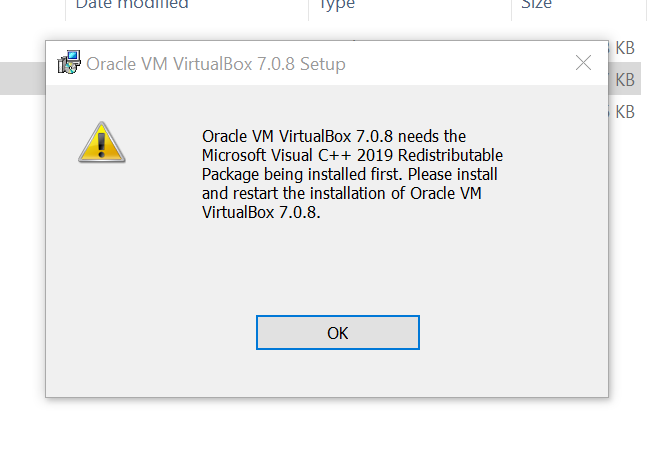This screenshot has height=454, width=660.
Task: Close the VirtualBox Setup dialog
Action: point(583,63)
